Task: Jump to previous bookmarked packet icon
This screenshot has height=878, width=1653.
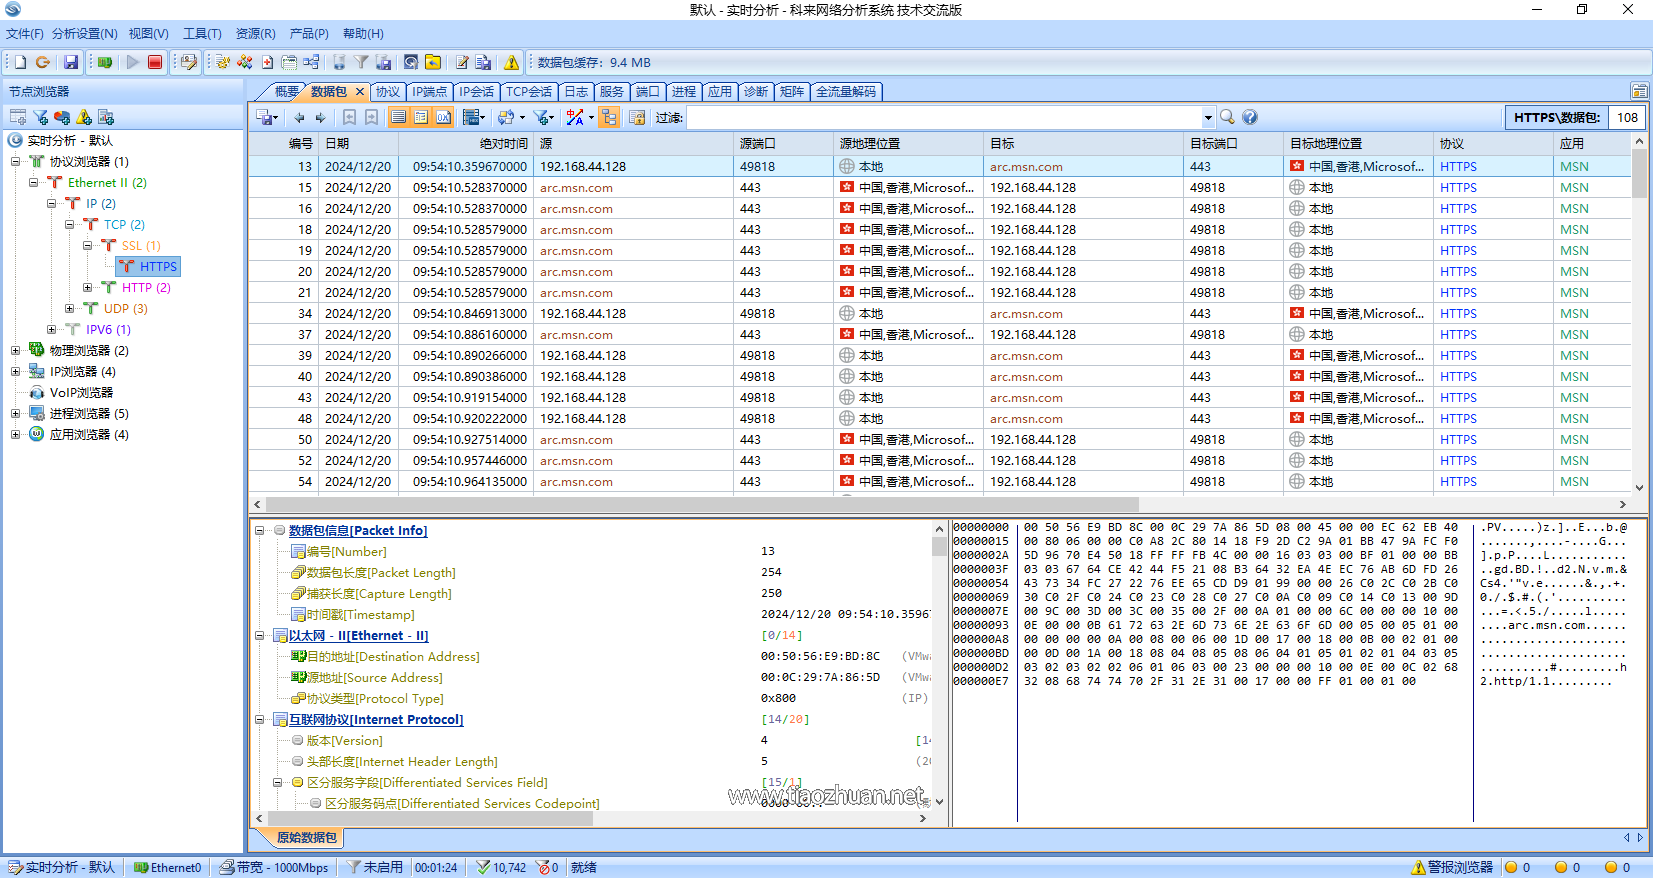Action: click(x=350, y=117)
